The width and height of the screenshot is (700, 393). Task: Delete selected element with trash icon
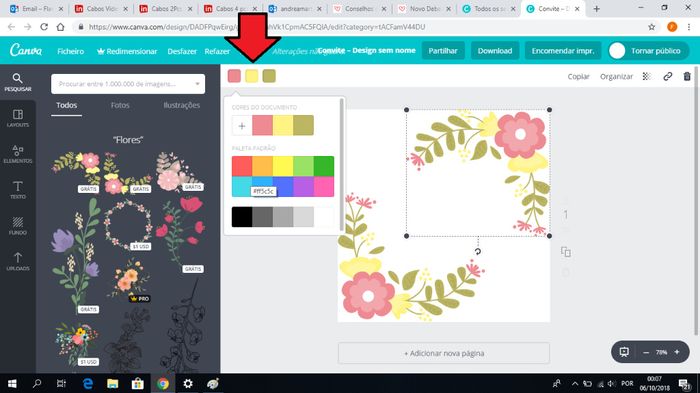point(687,76)
